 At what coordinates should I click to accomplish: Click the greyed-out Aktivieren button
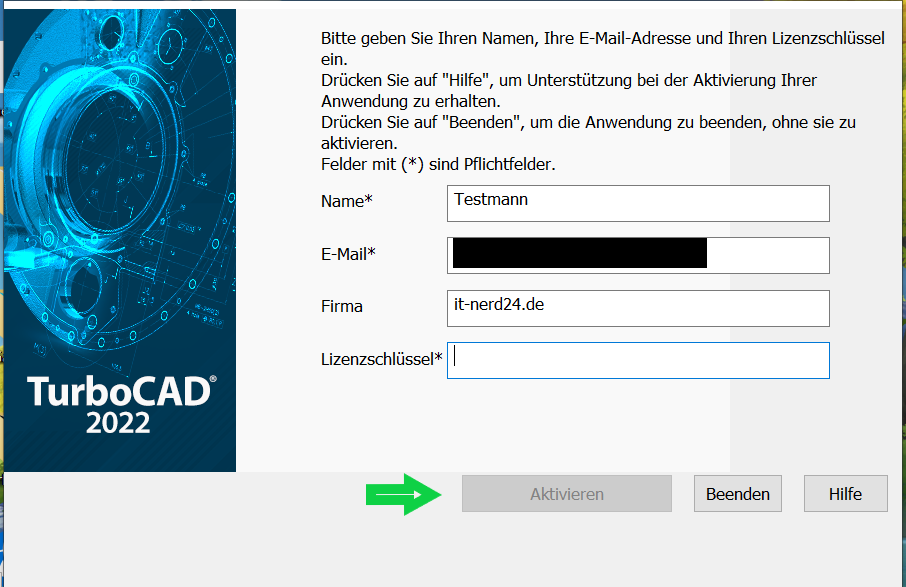coord(567,493)
